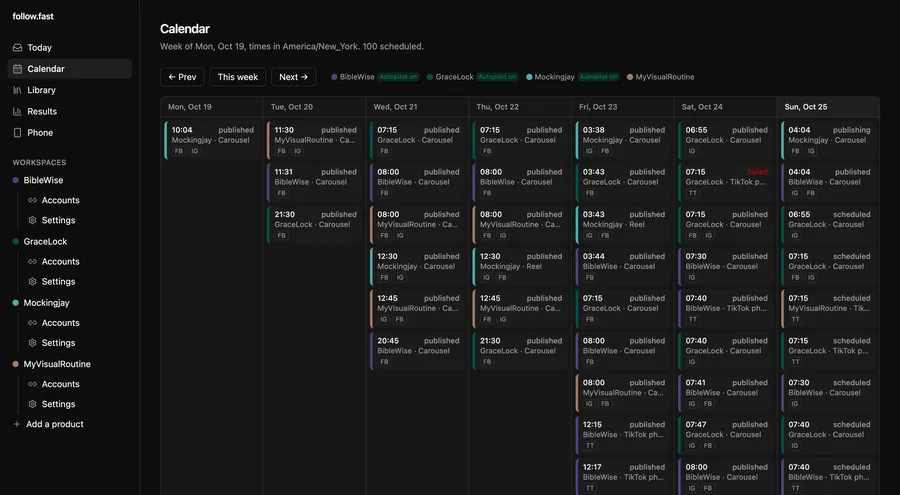This screenshot has height=495, width=900.
Task: Open Monday 10:04 Mockingjay Carousel post
Action: point(212,140)
